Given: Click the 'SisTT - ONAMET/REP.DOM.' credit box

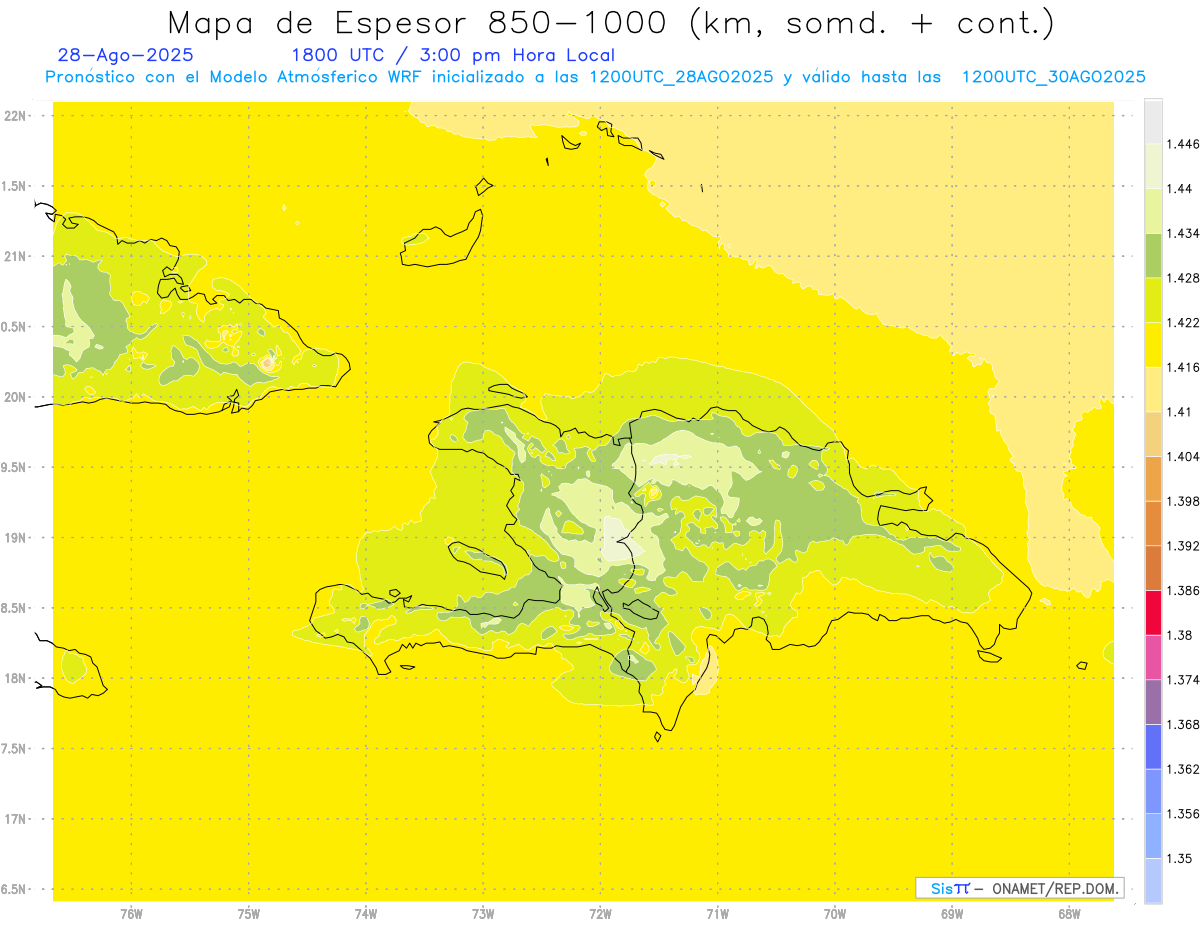Looking at the screenshot, I should click(1020, 888).
